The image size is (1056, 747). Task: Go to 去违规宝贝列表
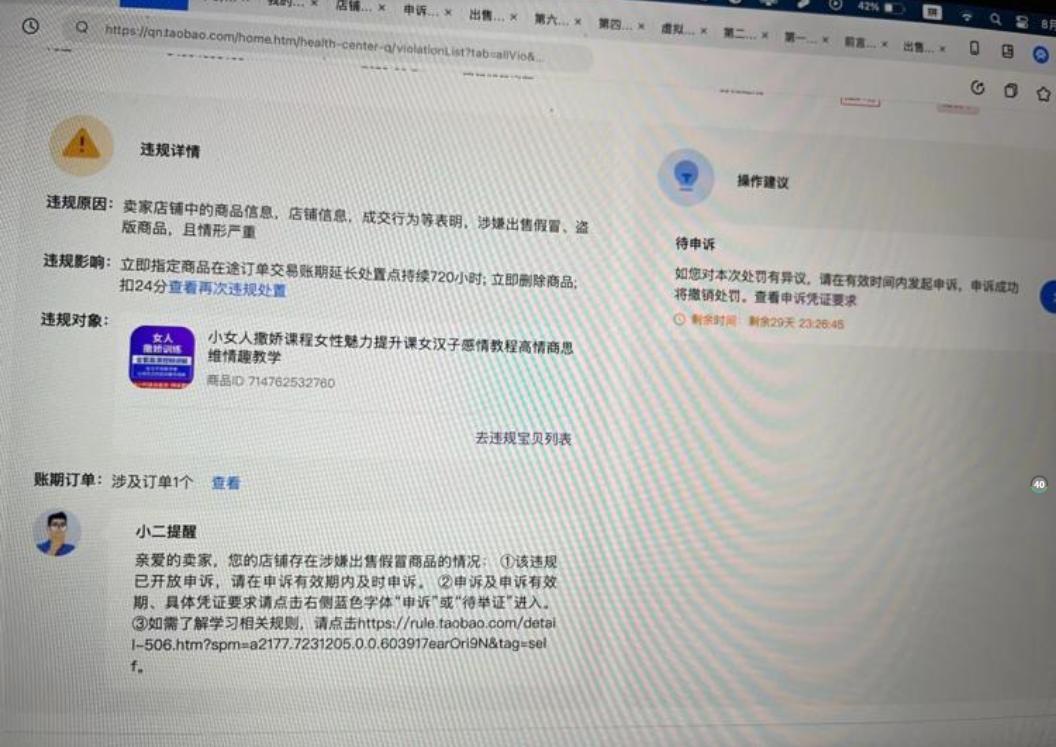522,439
